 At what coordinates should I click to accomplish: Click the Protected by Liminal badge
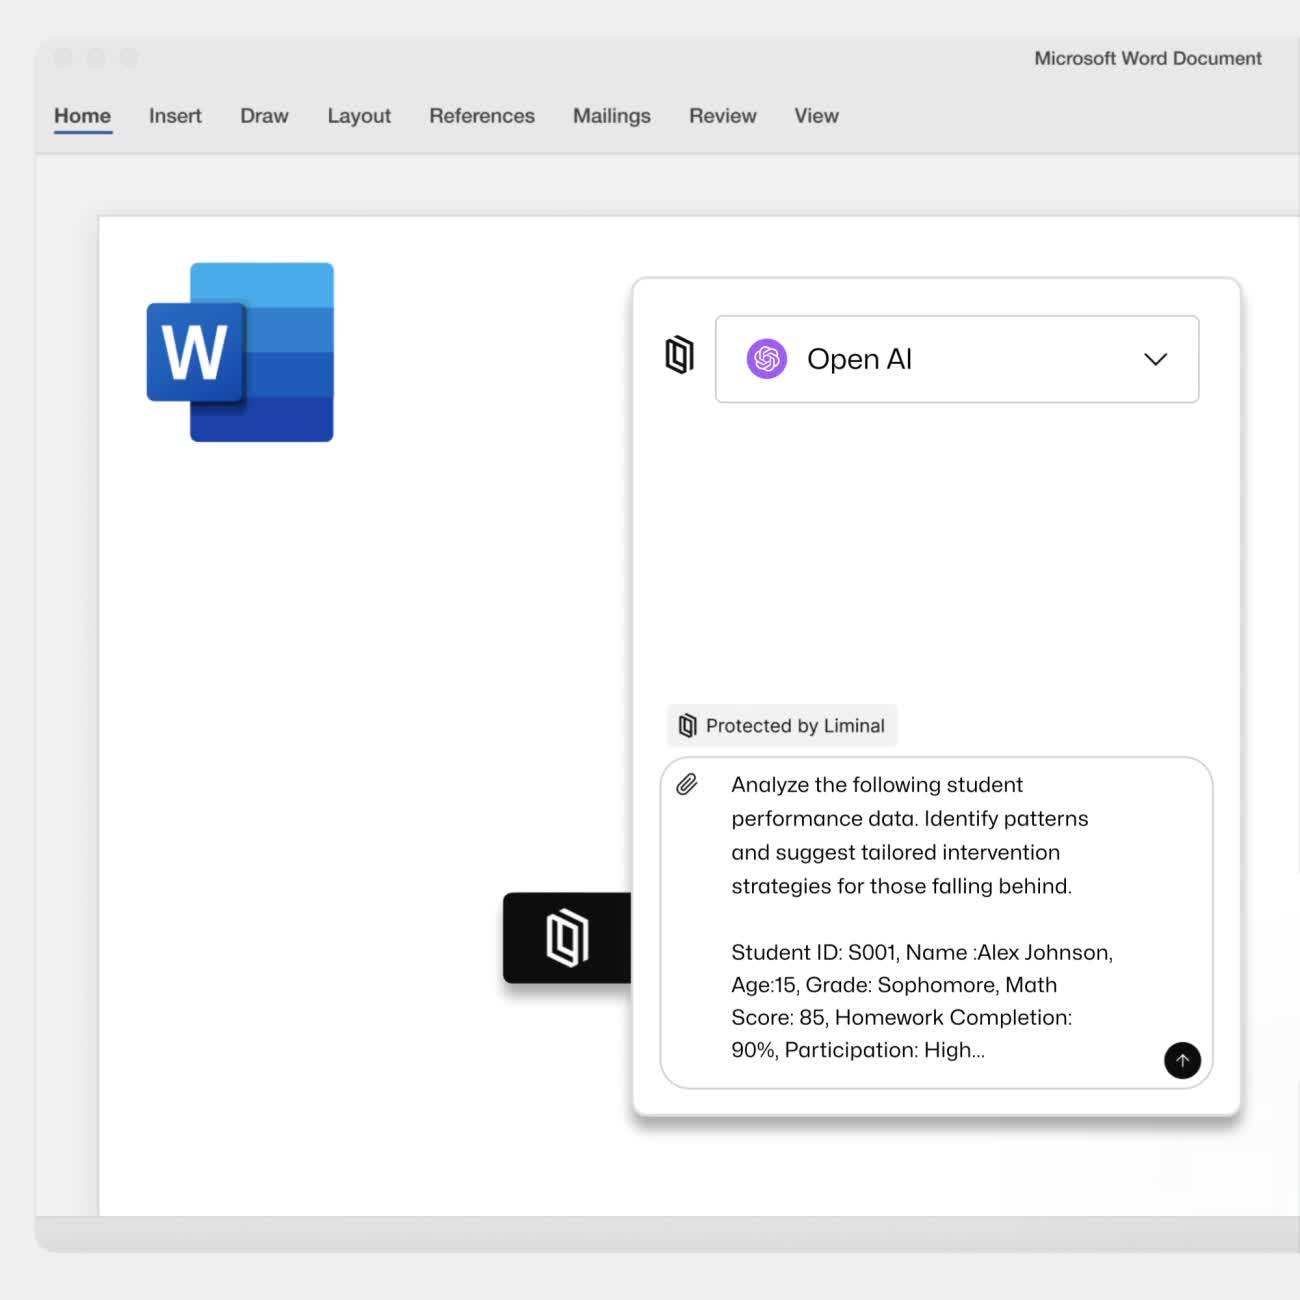[x=782, y=725]
